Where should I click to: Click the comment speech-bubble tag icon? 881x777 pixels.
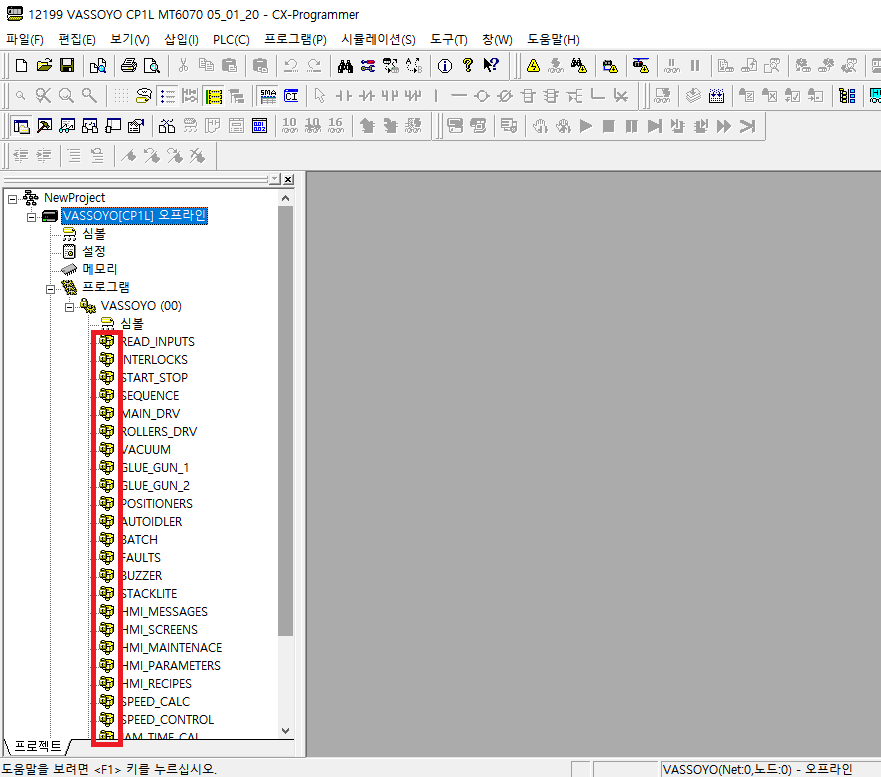144,96
